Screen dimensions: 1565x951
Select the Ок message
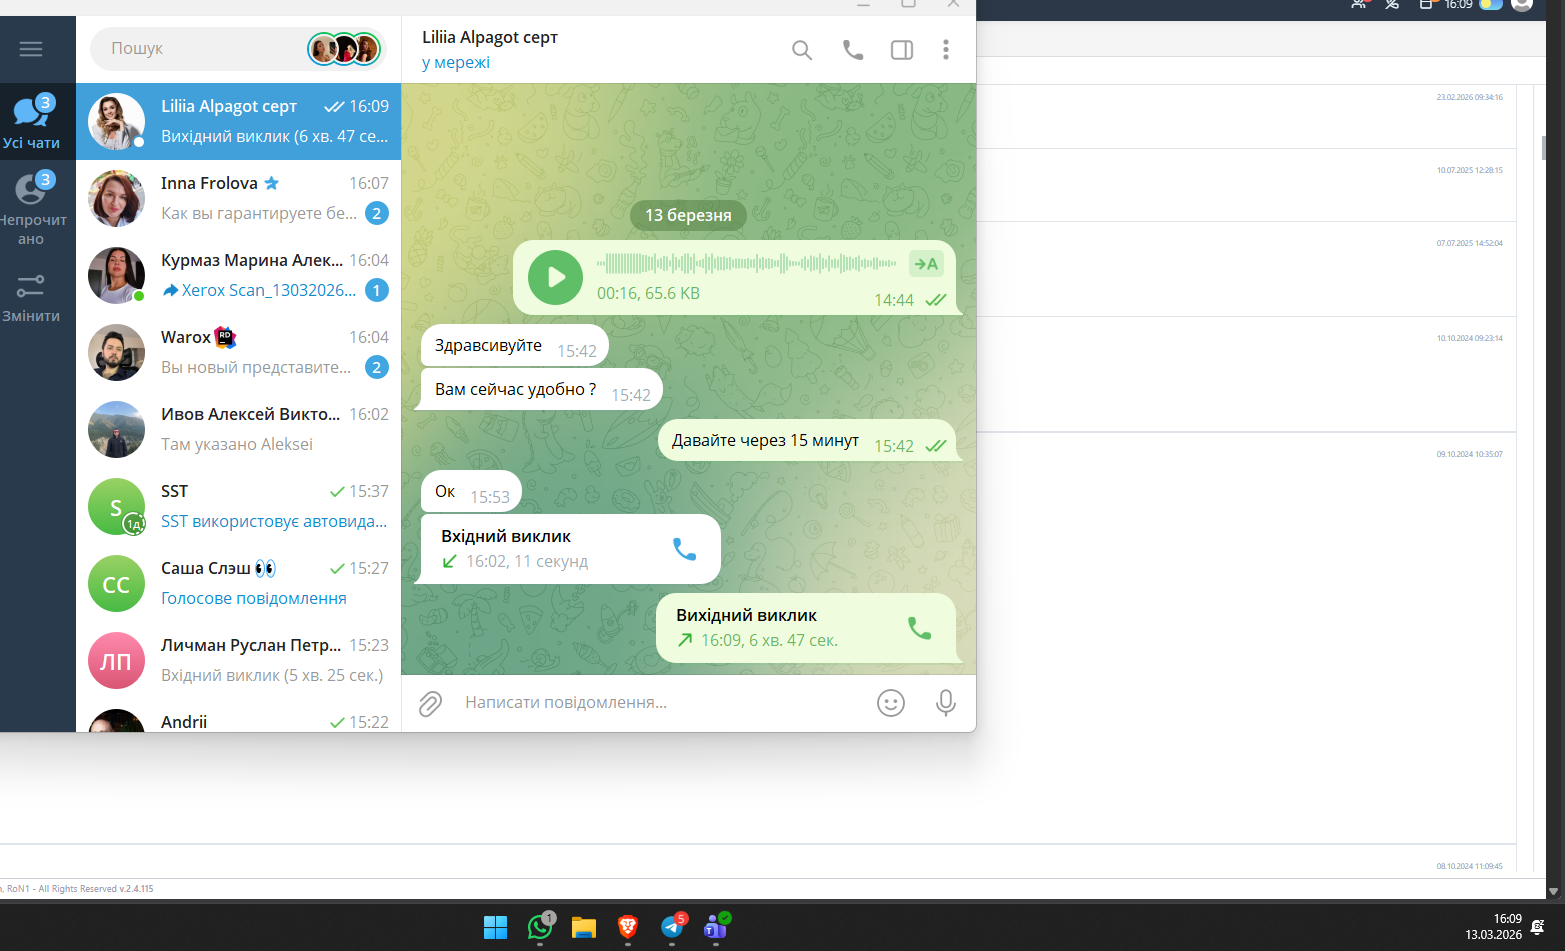[471, 492]
